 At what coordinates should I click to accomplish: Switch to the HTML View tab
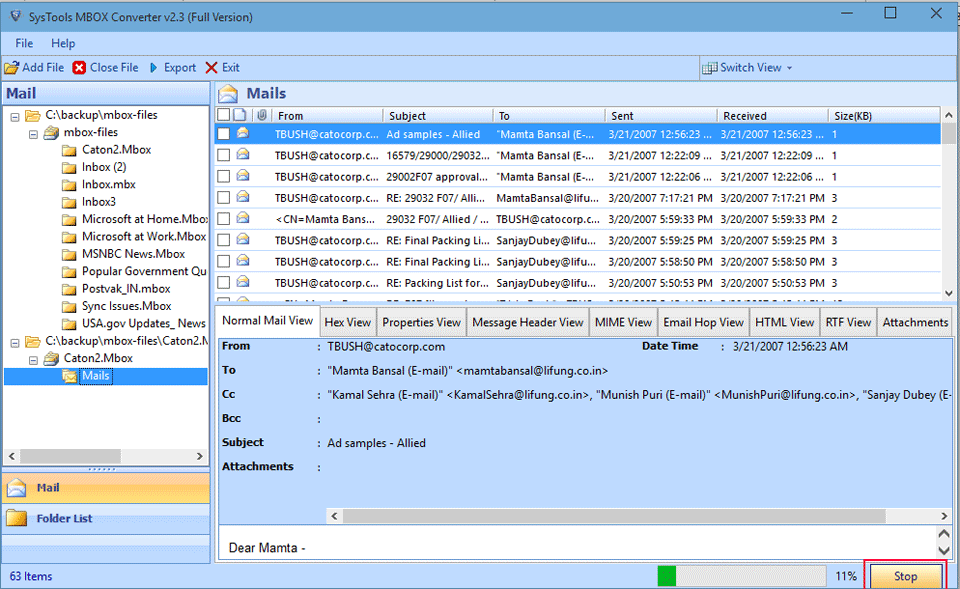785,322
